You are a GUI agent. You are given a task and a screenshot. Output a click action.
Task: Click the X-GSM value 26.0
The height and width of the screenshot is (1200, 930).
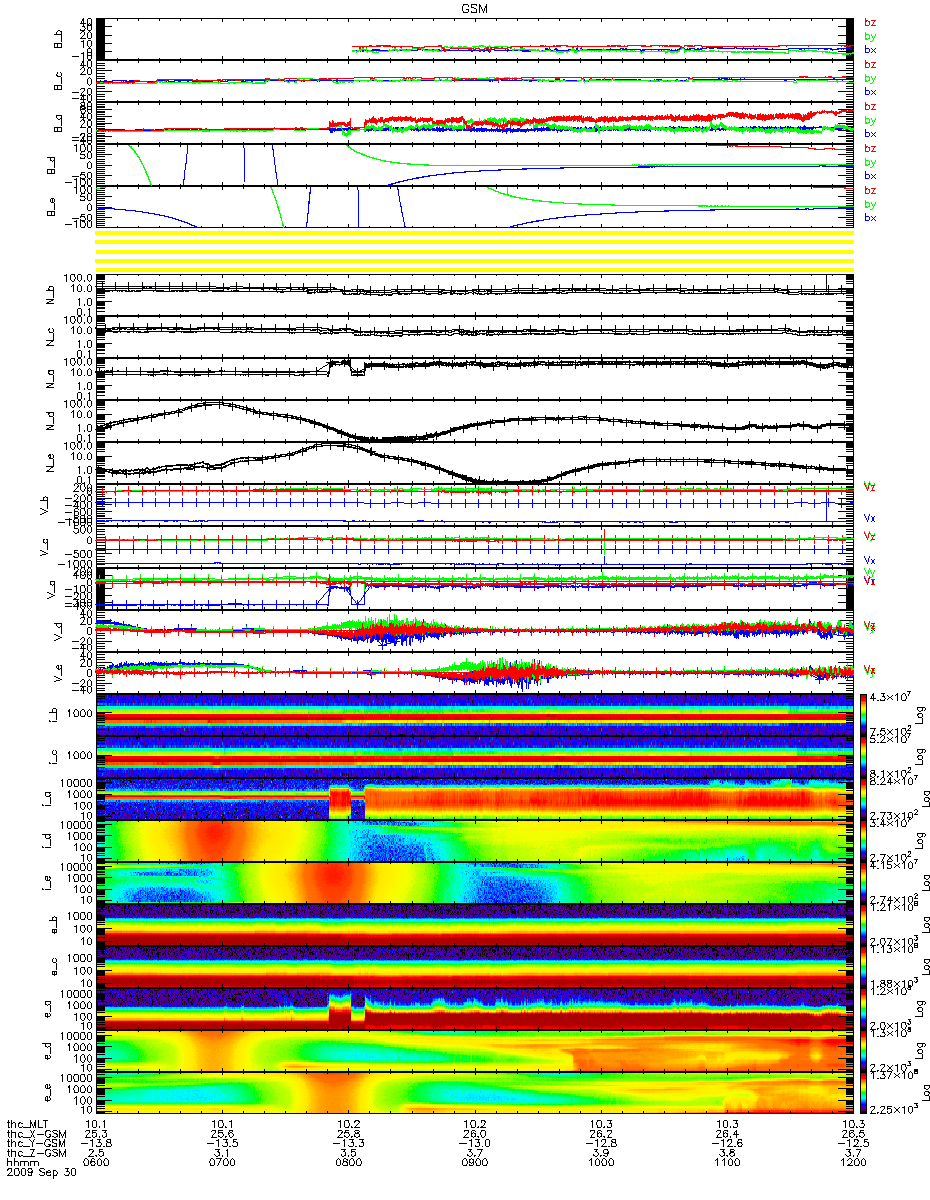tap(475, 1134)
